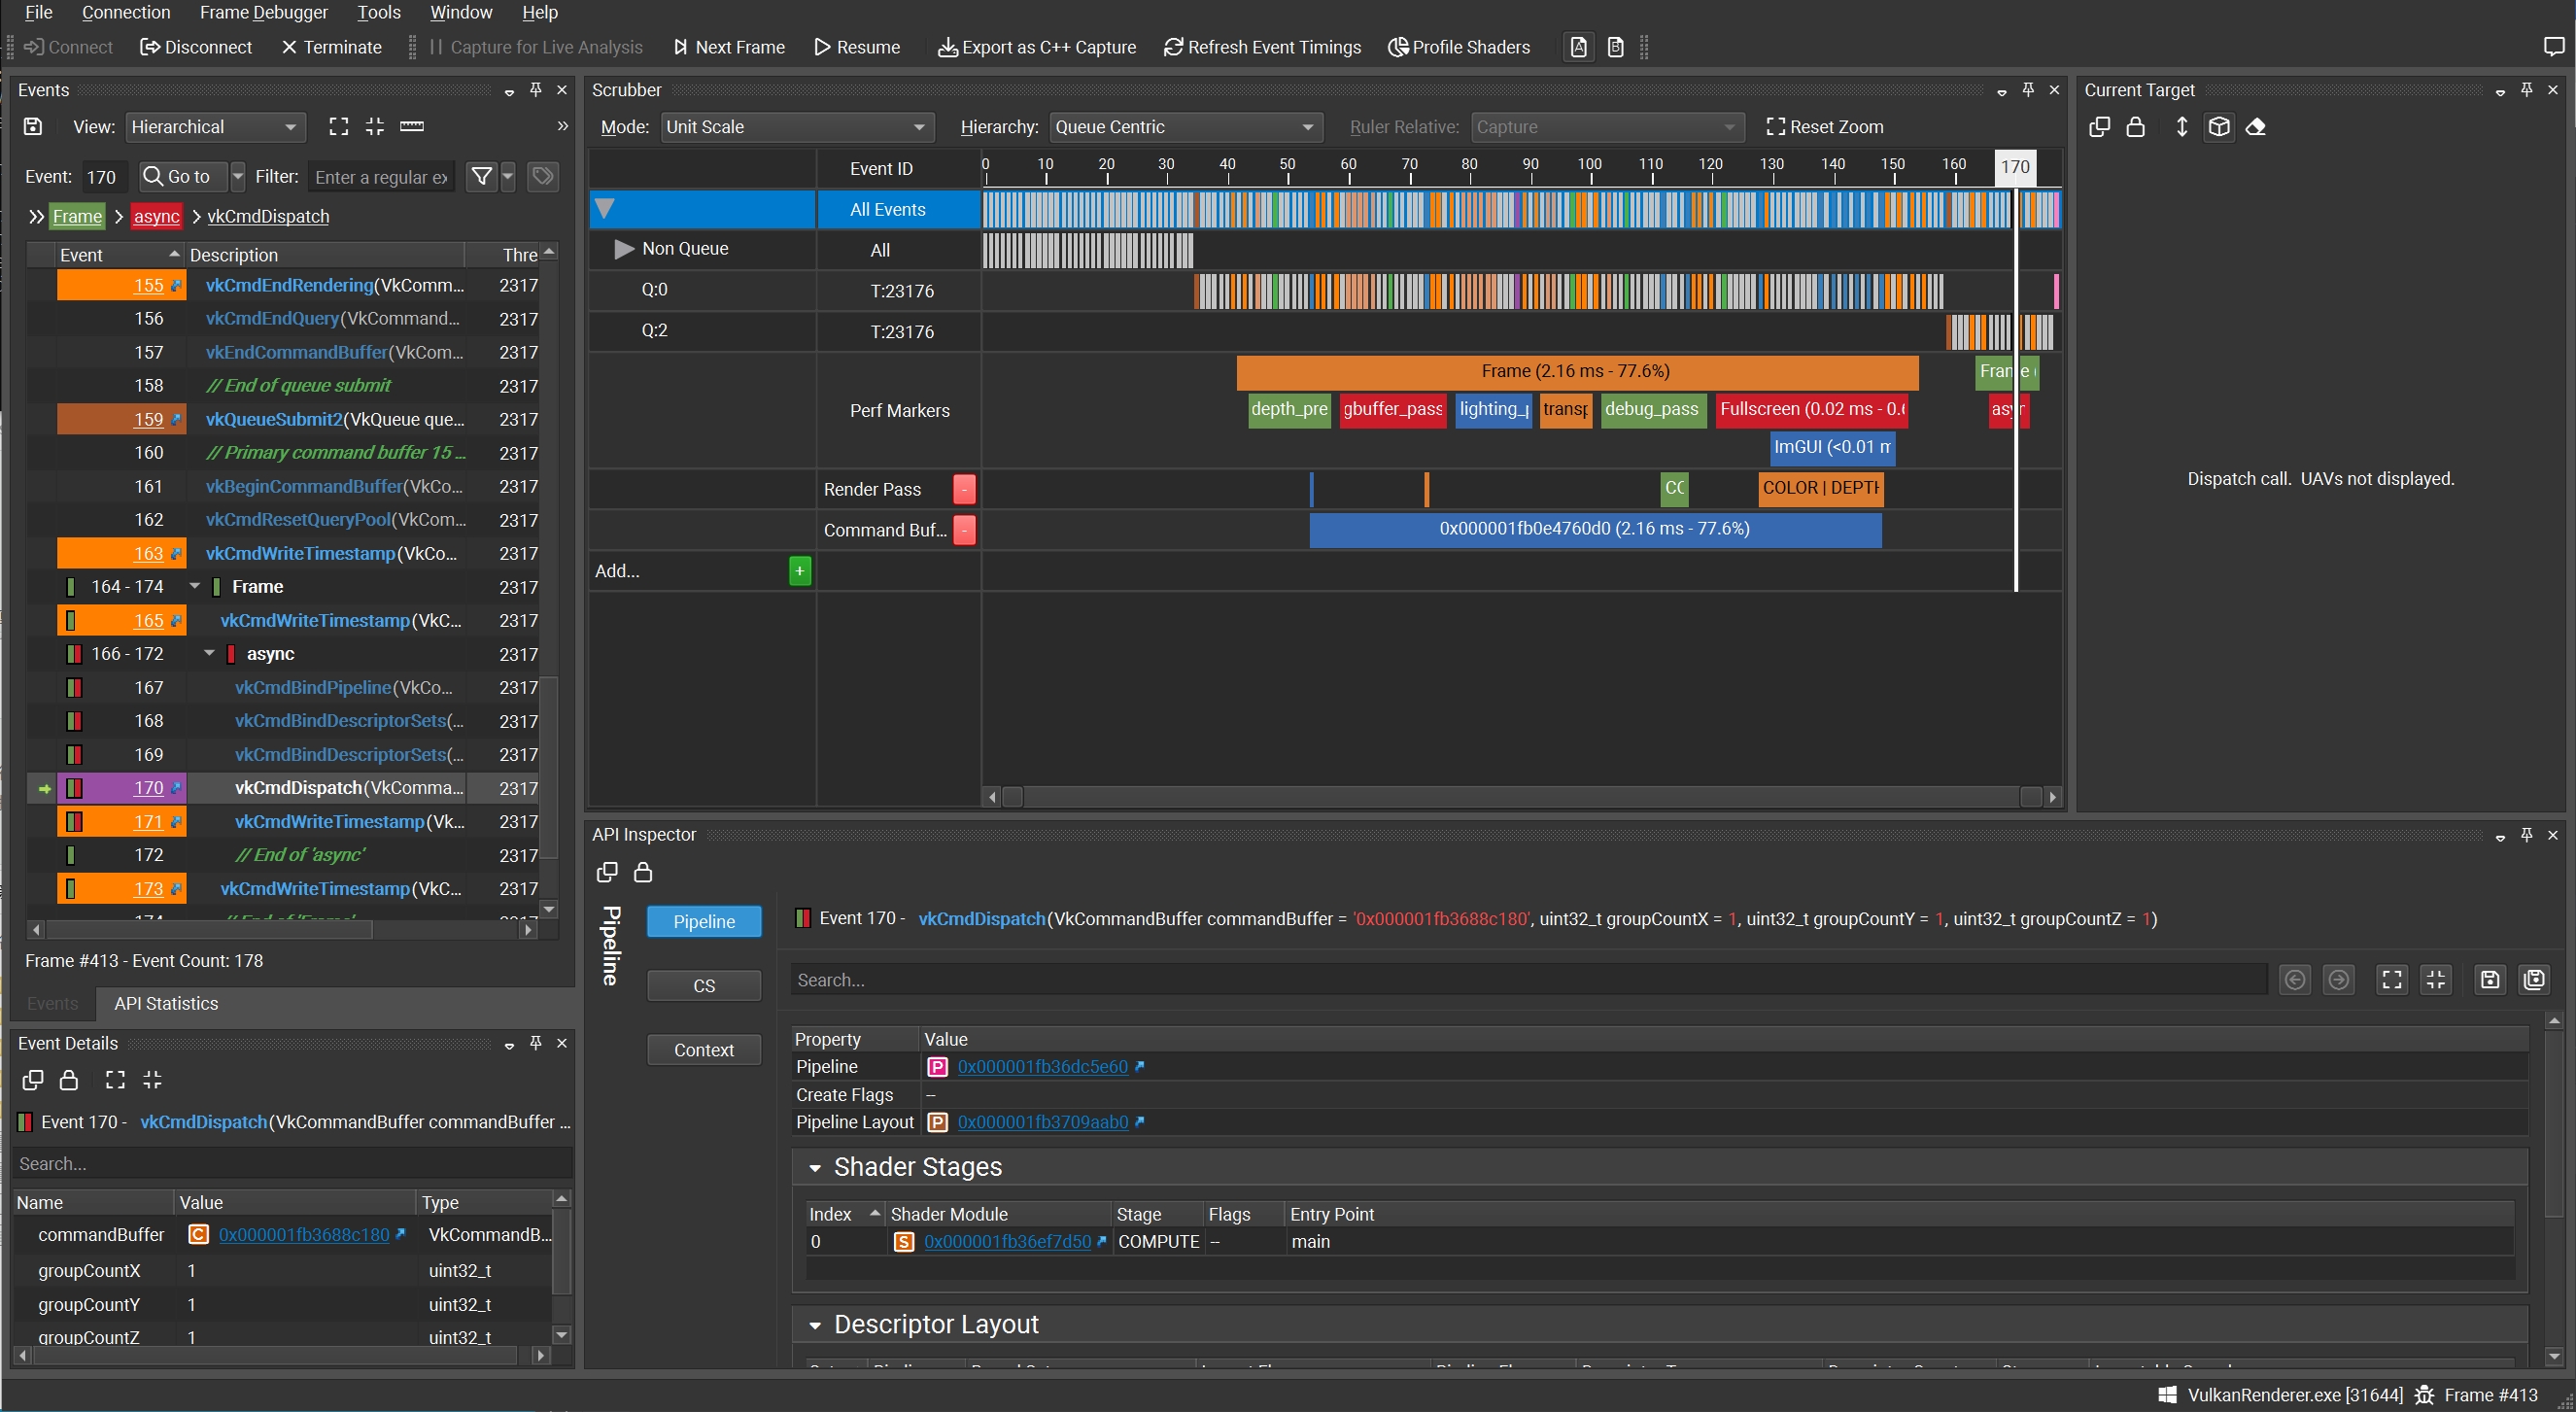Click Refresh Event Timings icon
This screenshot has width=2576, height=1412.
pos(1173,47)
